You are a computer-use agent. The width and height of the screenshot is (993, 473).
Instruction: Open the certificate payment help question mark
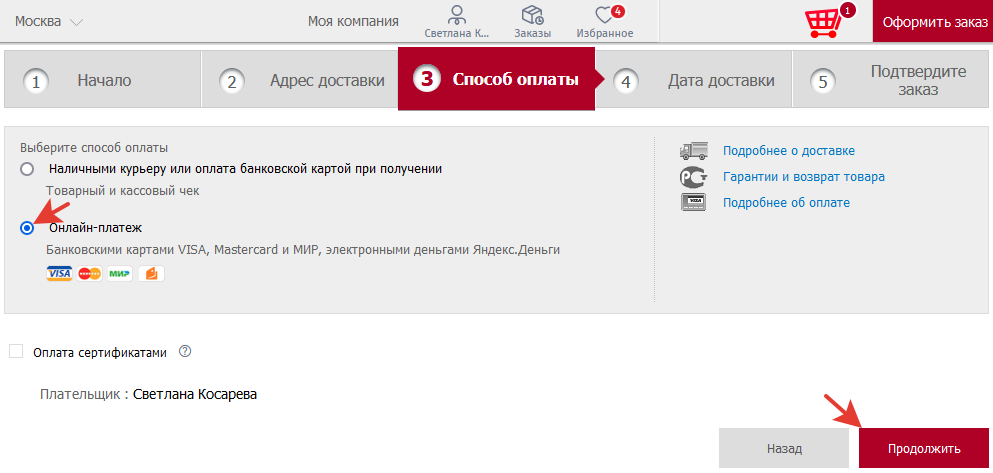coord(185,351)
